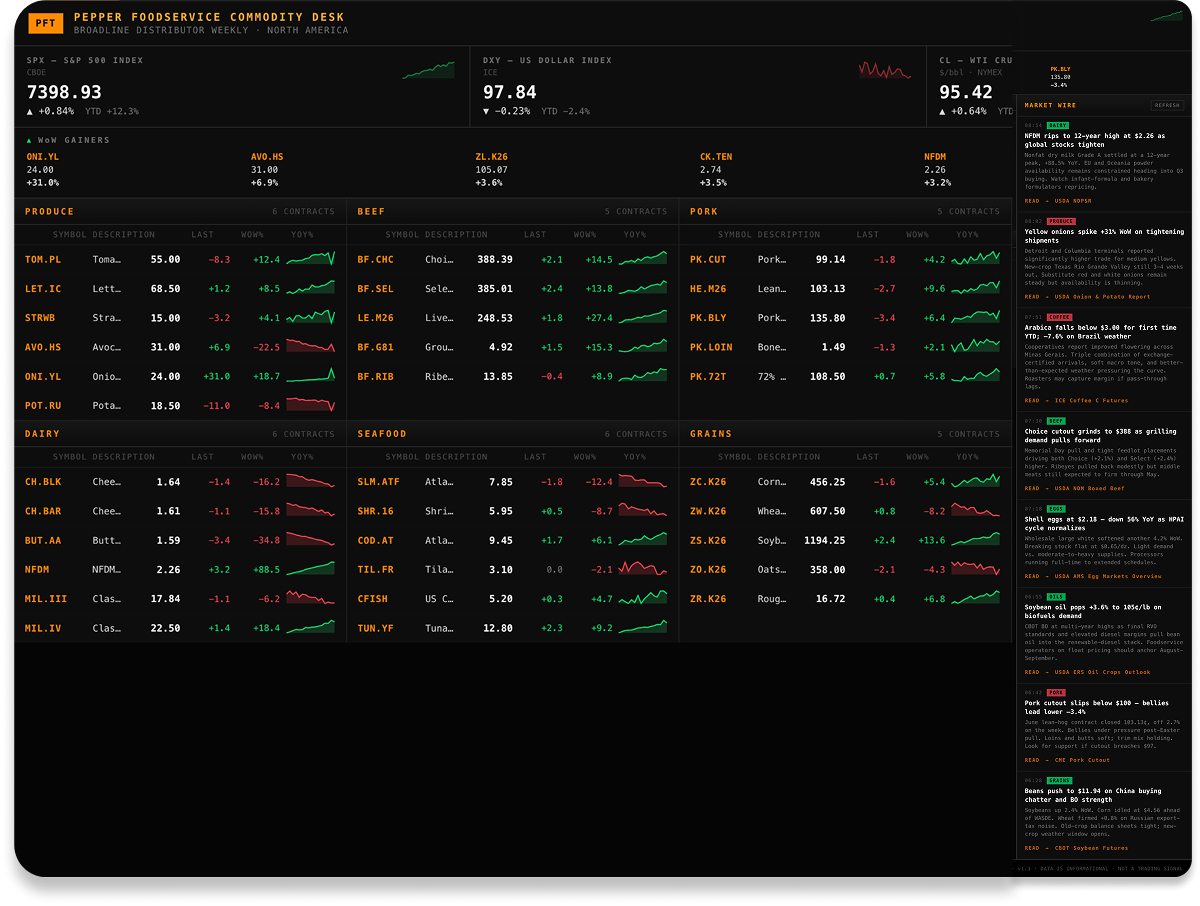Image resolution: width=1200 pixels, height=906 pixels.
Task: Select ZS.K26 symbol in Grains
Action: tap(708, 541)
